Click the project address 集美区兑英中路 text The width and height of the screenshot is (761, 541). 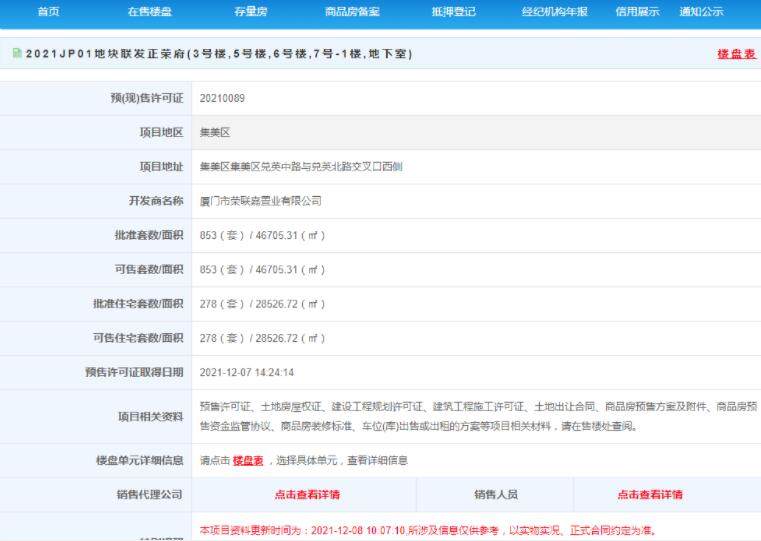pos(301,166)
